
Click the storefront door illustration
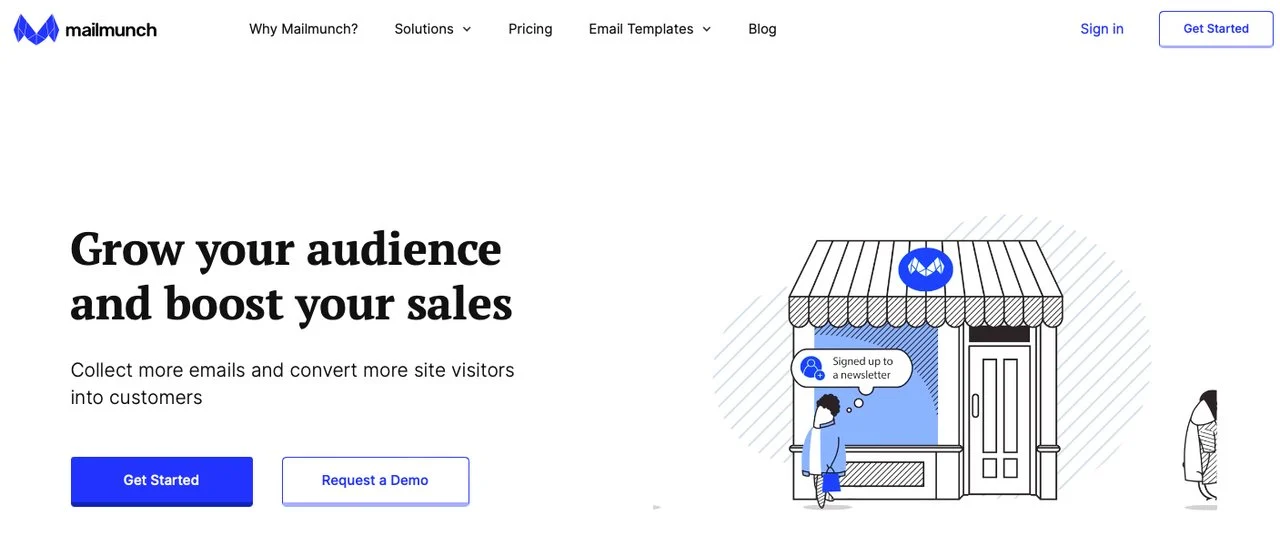click(x=998, y=418)
